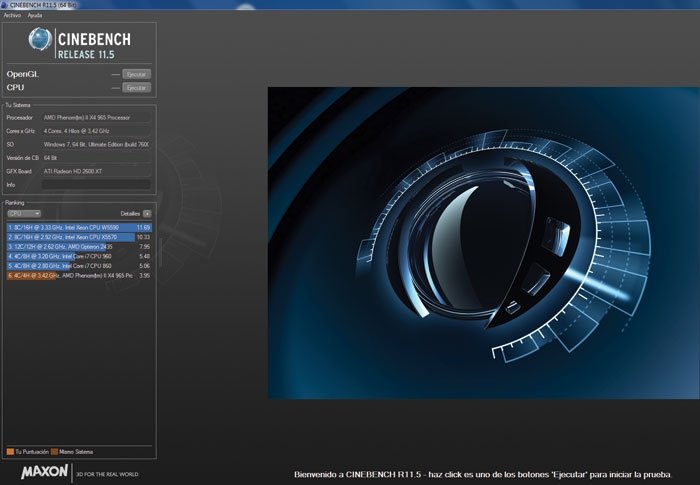
Task: Click the score 11.69 in ranking
Action: click(x=143, y=227)
